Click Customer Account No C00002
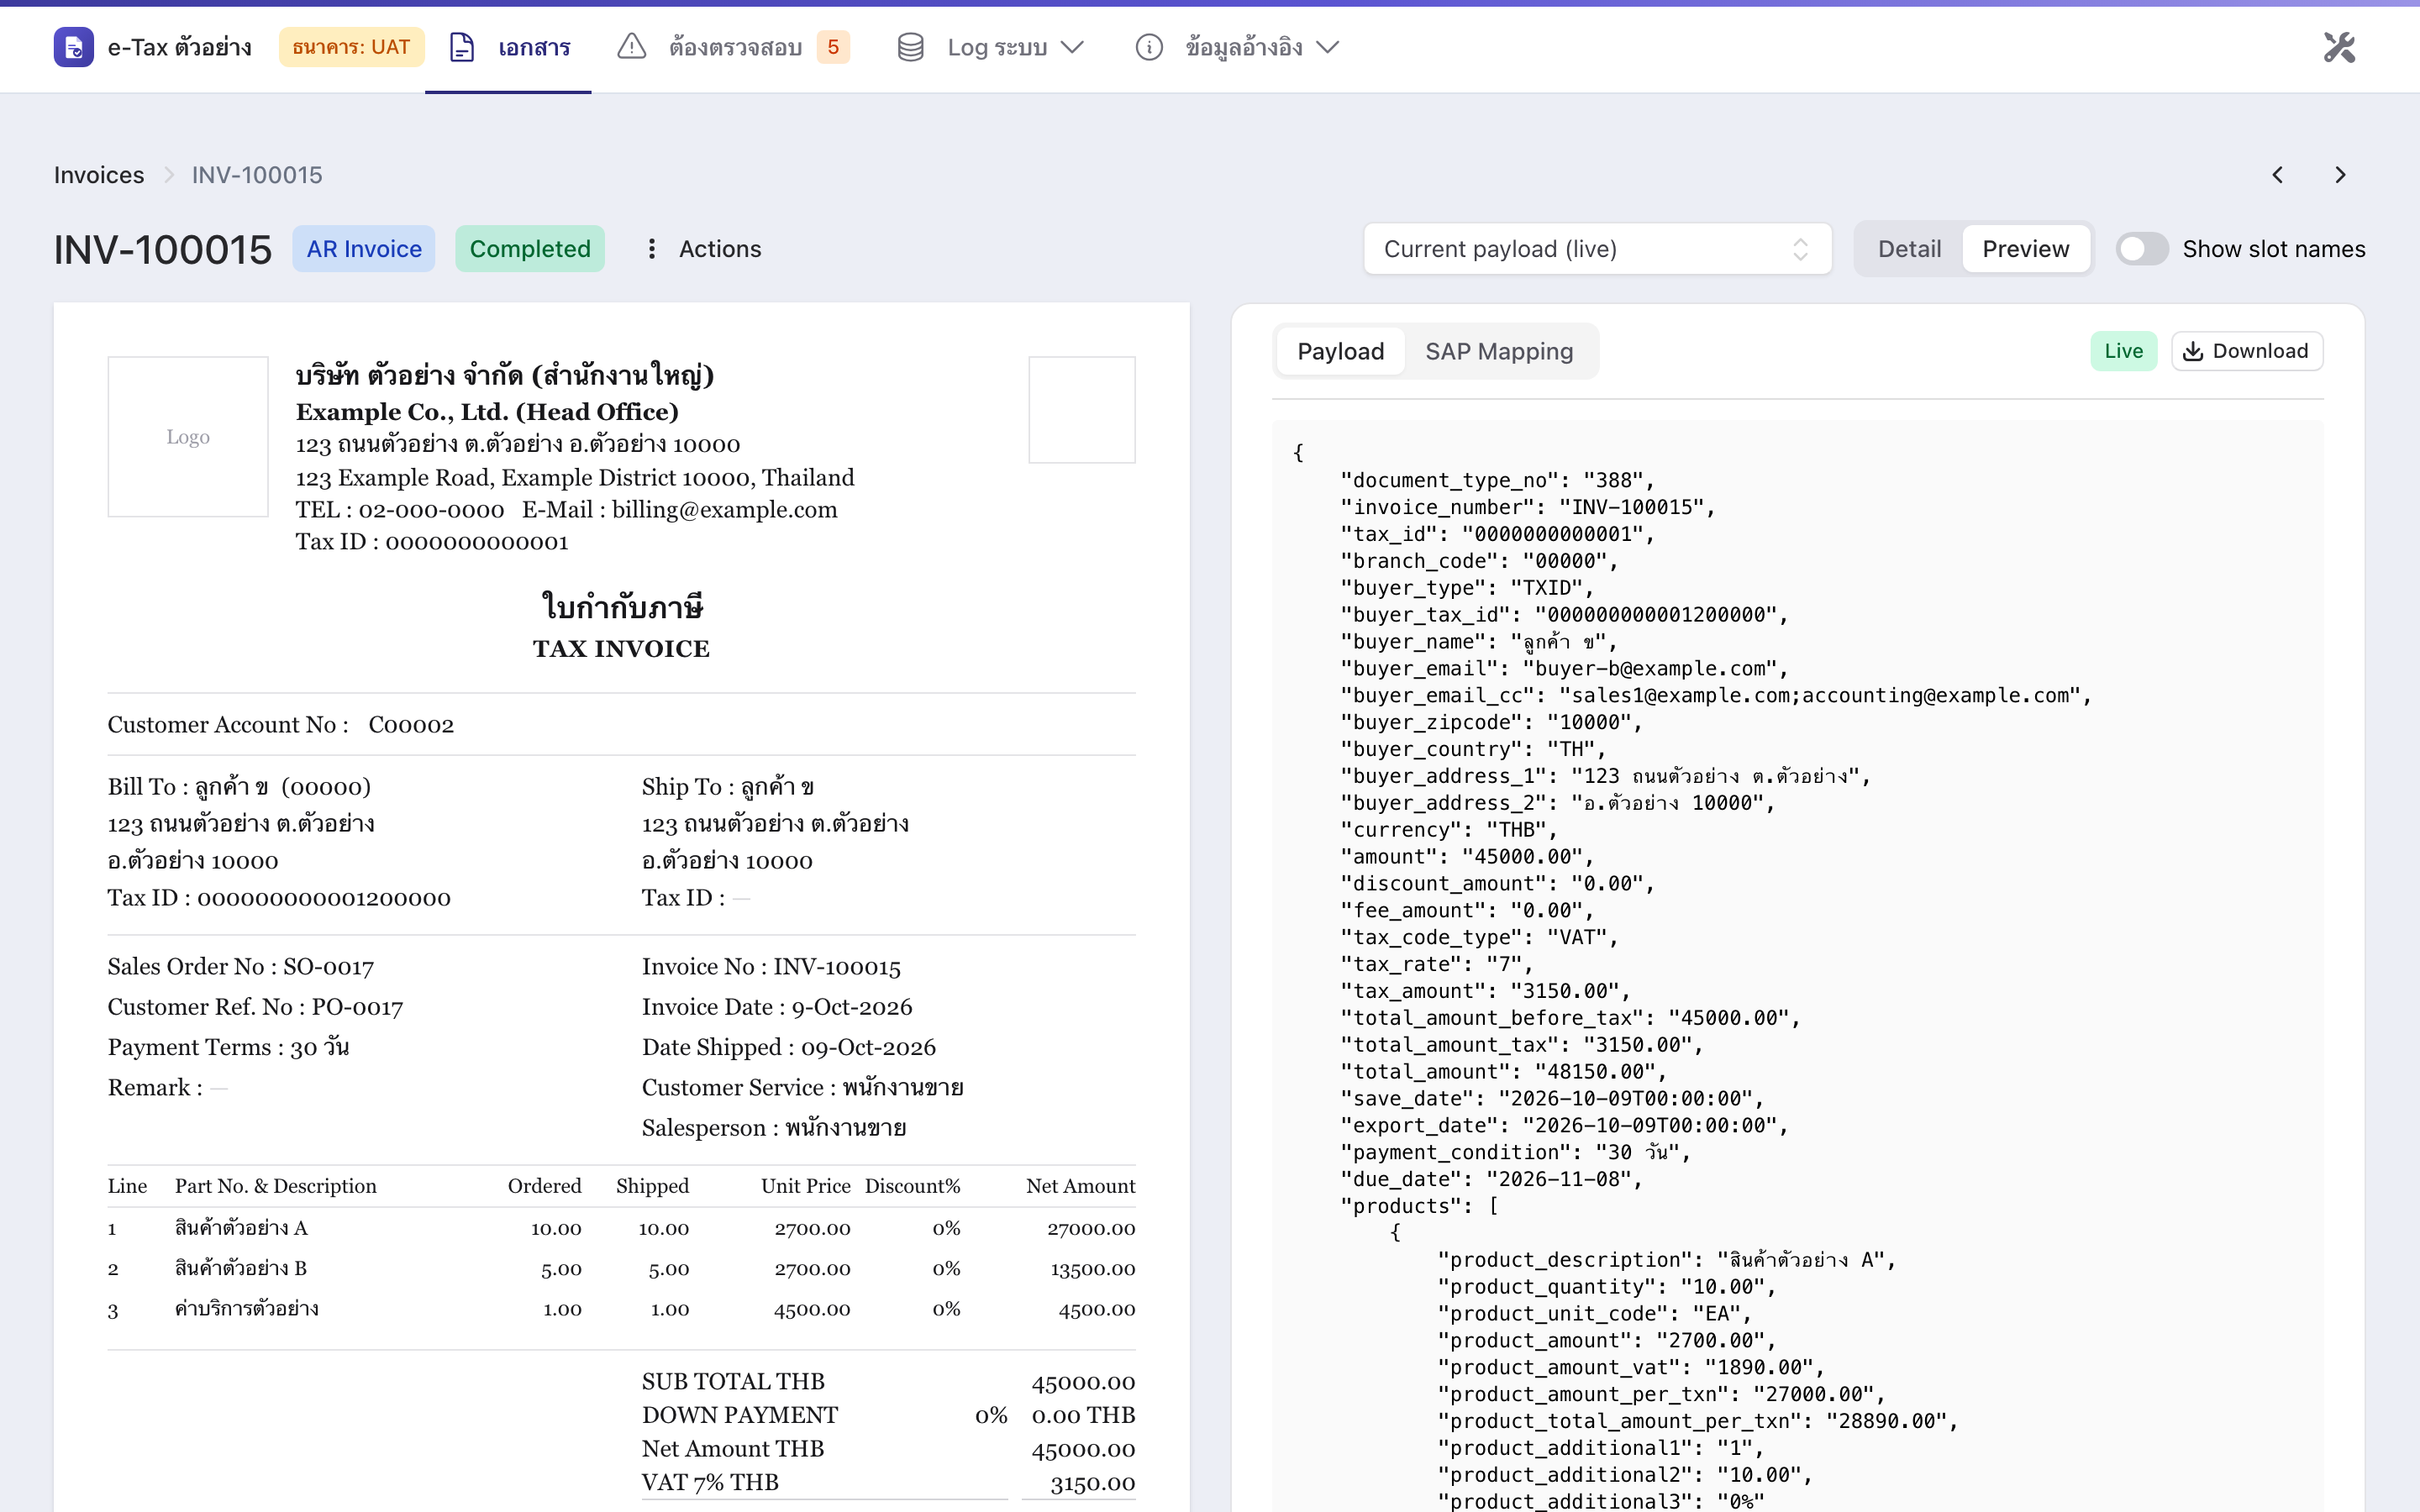 281,725
